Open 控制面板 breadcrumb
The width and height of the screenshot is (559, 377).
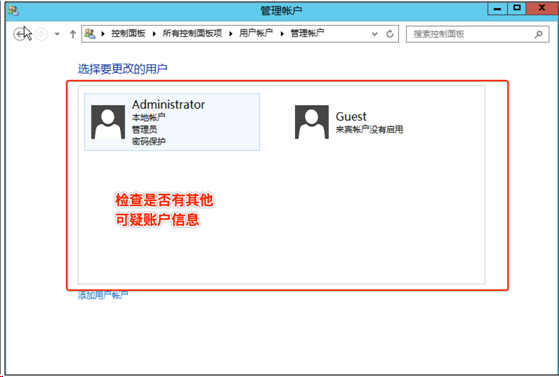point(128,34)
